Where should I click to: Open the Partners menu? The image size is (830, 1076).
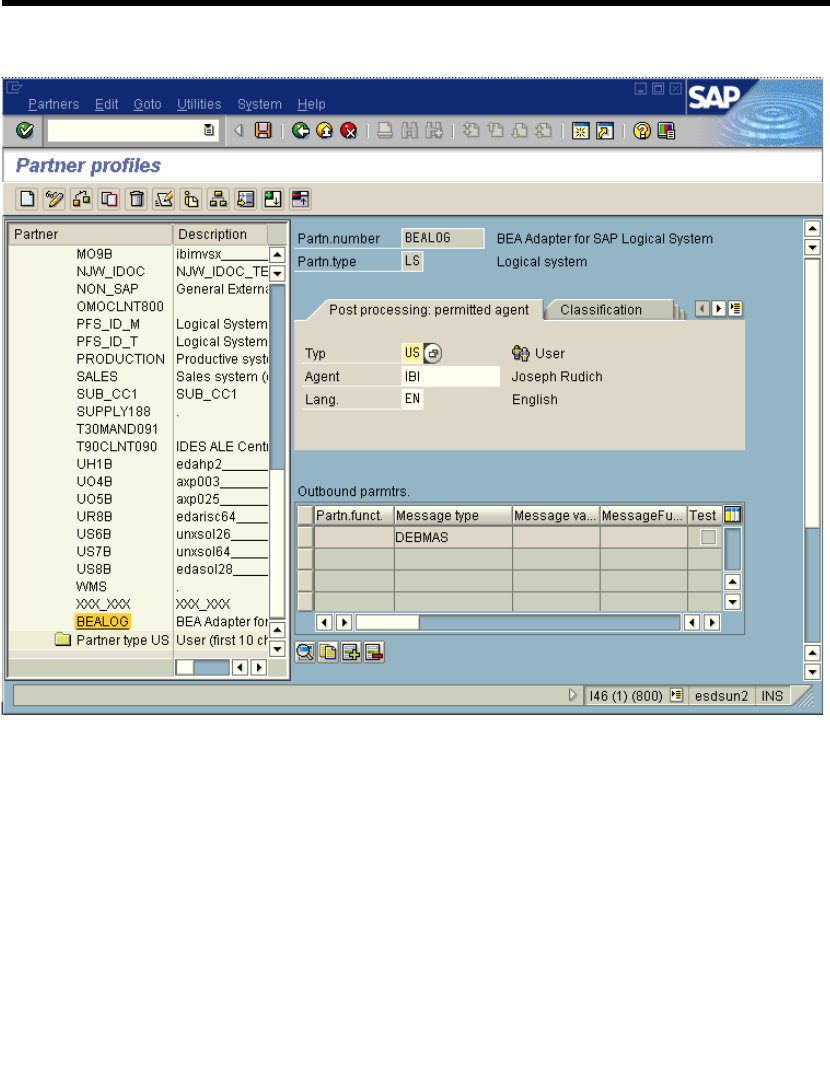[54, 104]
